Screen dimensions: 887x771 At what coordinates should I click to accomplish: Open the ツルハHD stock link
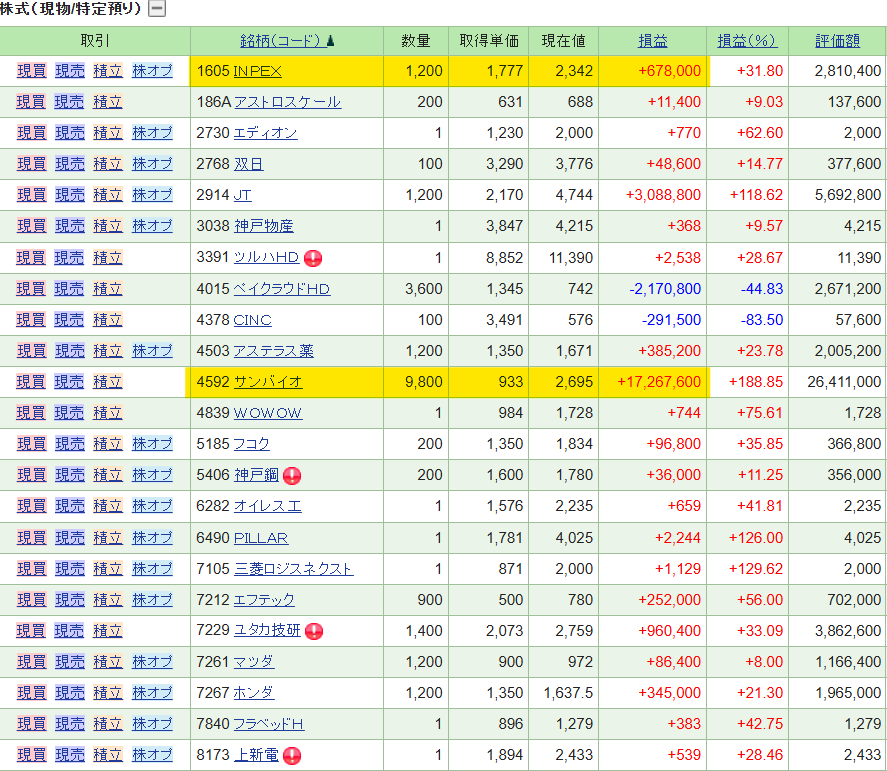[x=266, y=257]
